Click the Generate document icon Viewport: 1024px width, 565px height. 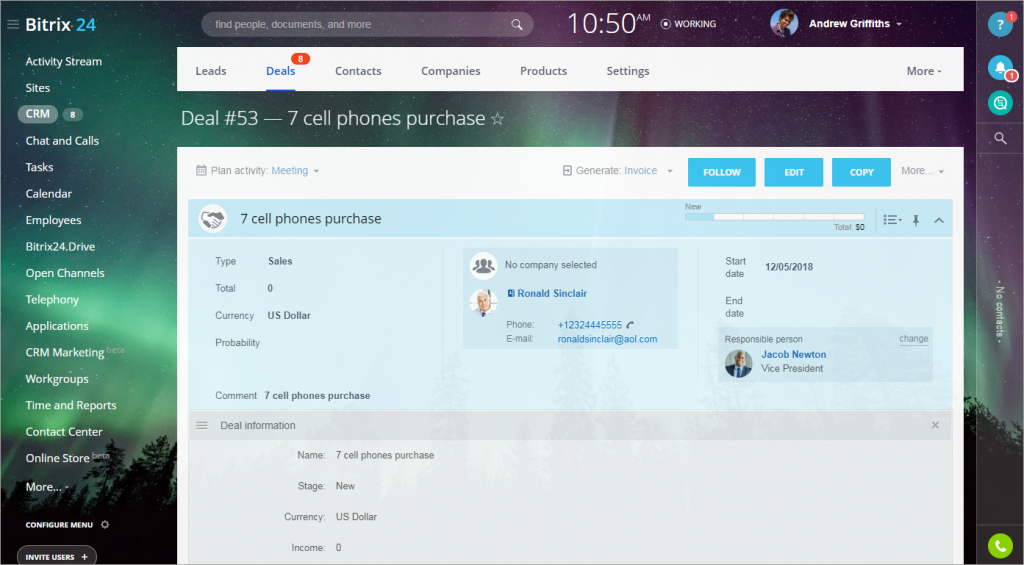567,170
